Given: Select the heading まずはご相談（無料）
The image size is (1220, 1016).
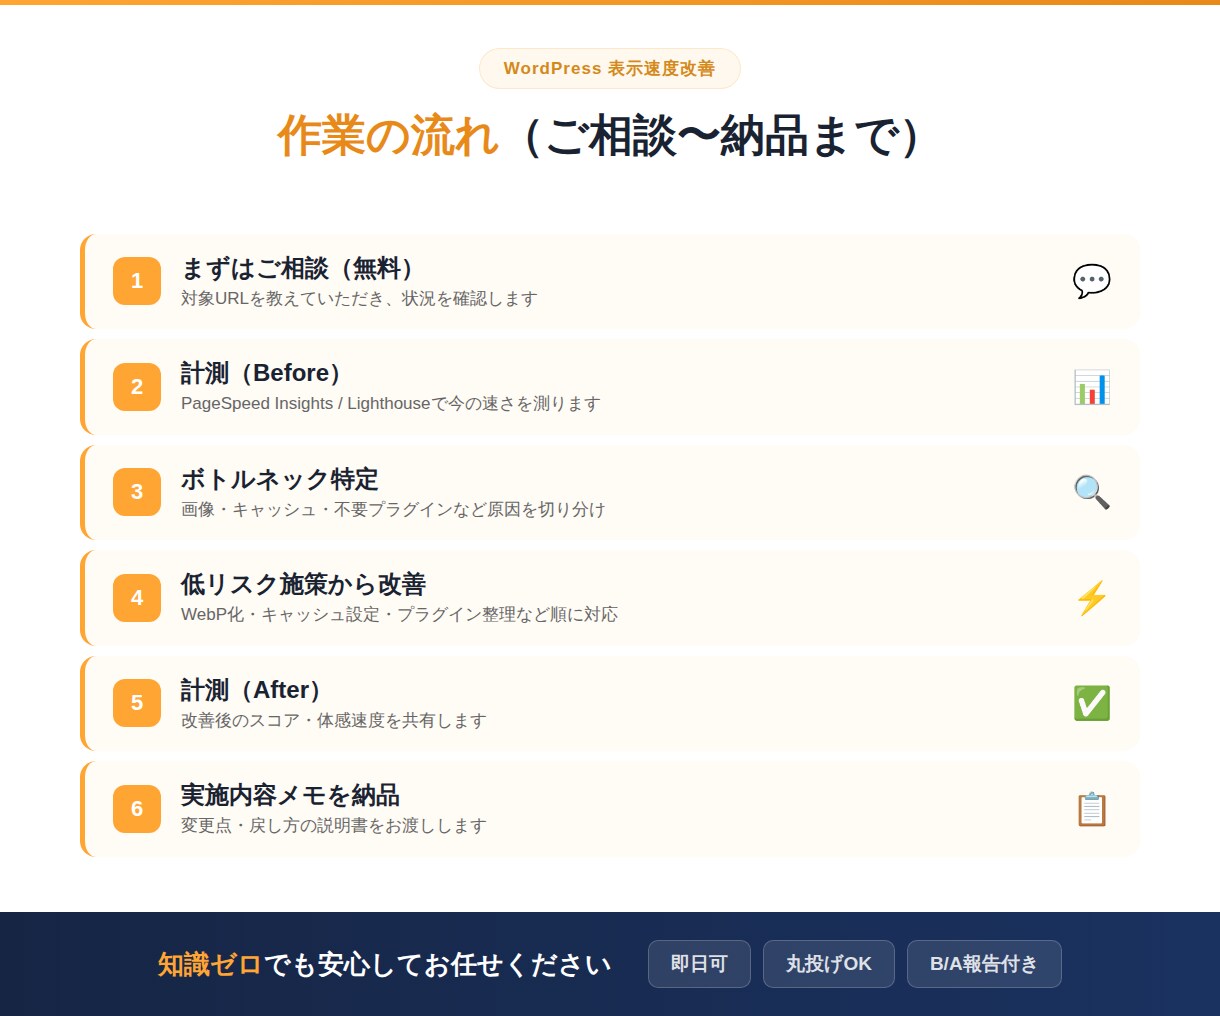Looking at the screenshot, I should (x=298, y=268).
